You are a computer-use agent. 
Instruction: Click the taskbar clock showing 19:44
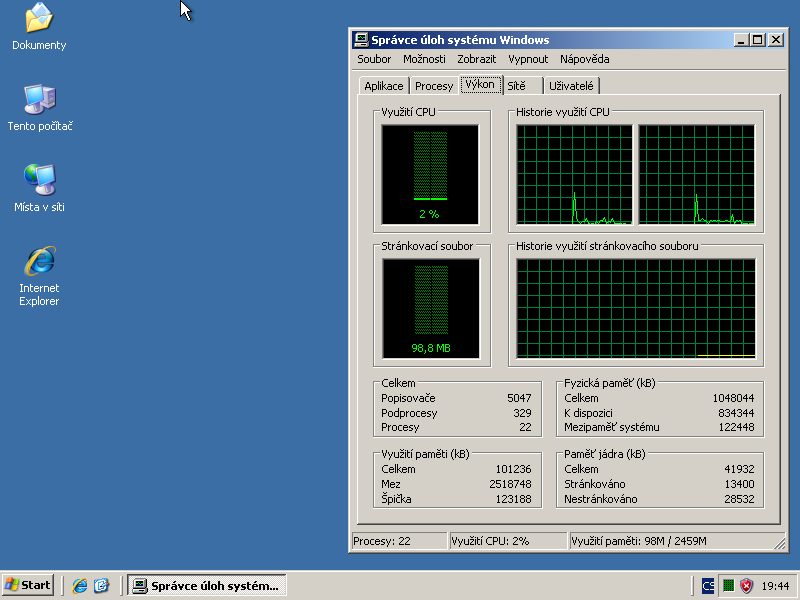pos(776,586)
